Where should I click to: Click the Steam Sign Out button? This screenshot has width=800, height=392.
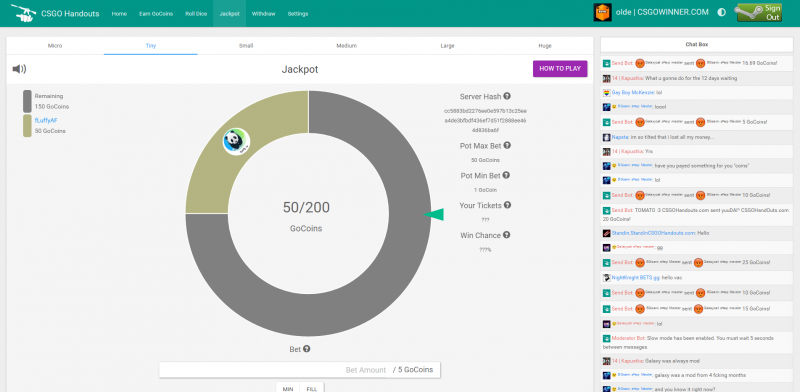[759, 13]
